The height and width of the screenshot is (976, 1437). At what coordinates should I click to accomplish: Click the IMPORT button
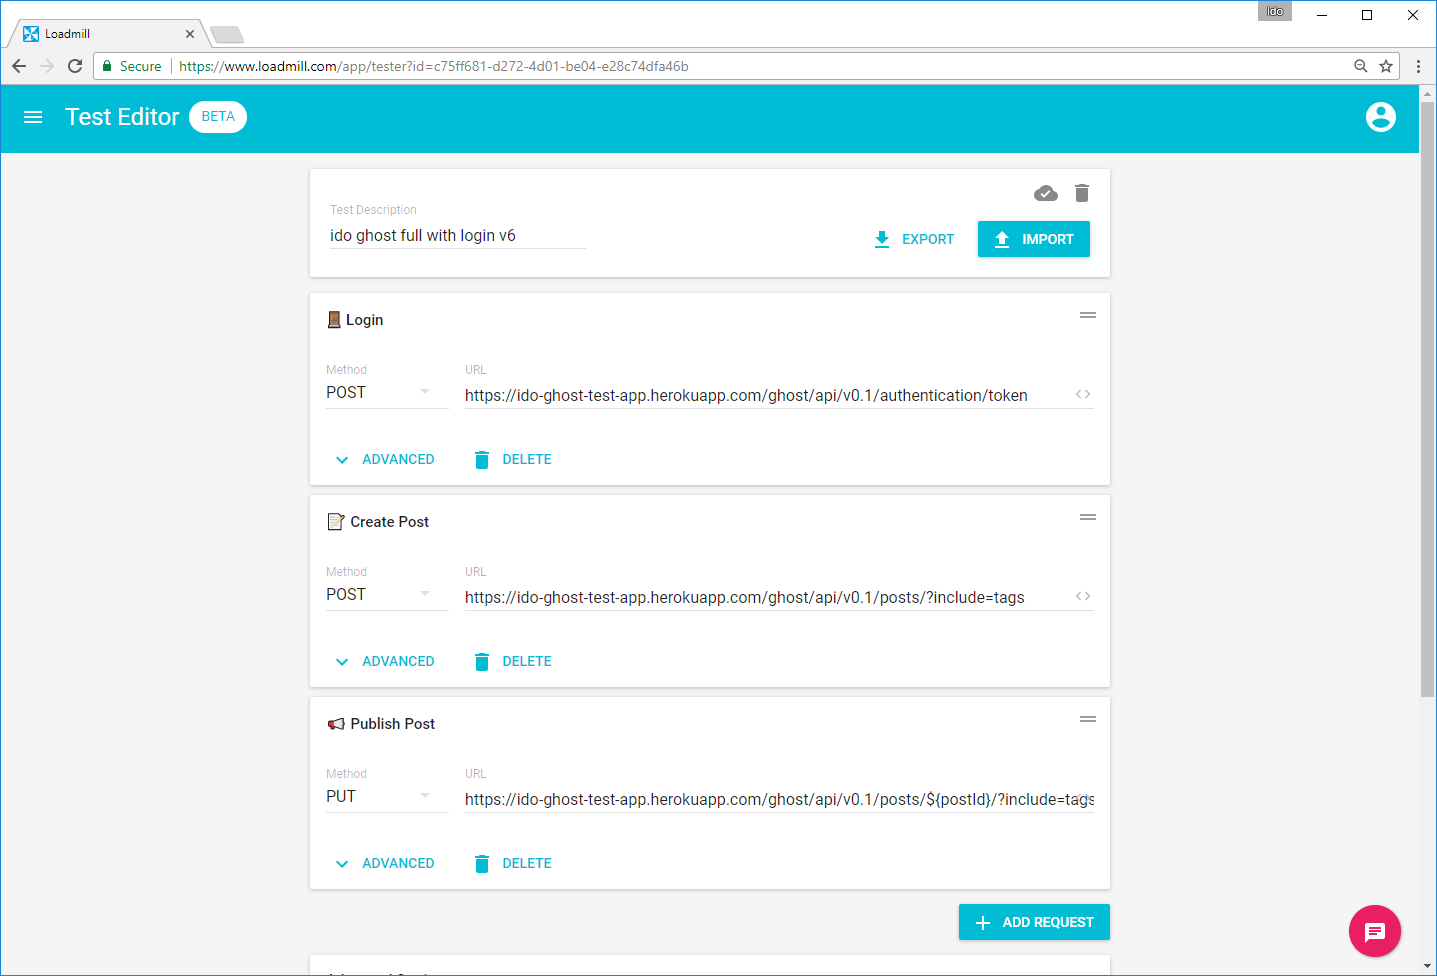tap(1034, 239)
